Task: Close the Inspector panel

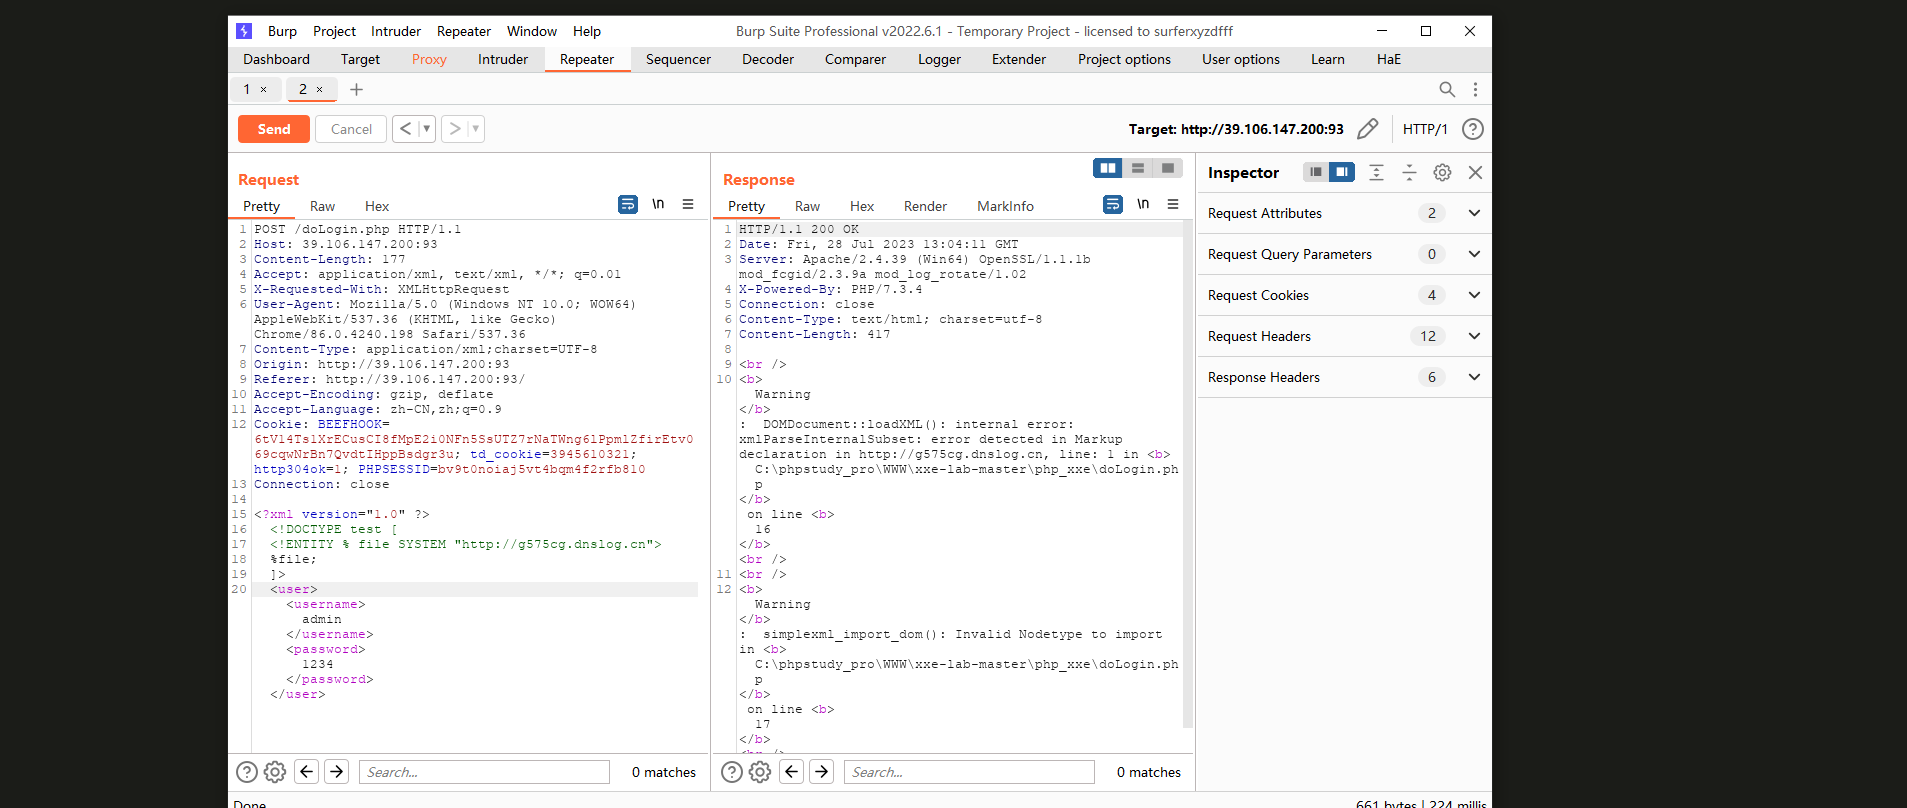Action: point(1475,172)
